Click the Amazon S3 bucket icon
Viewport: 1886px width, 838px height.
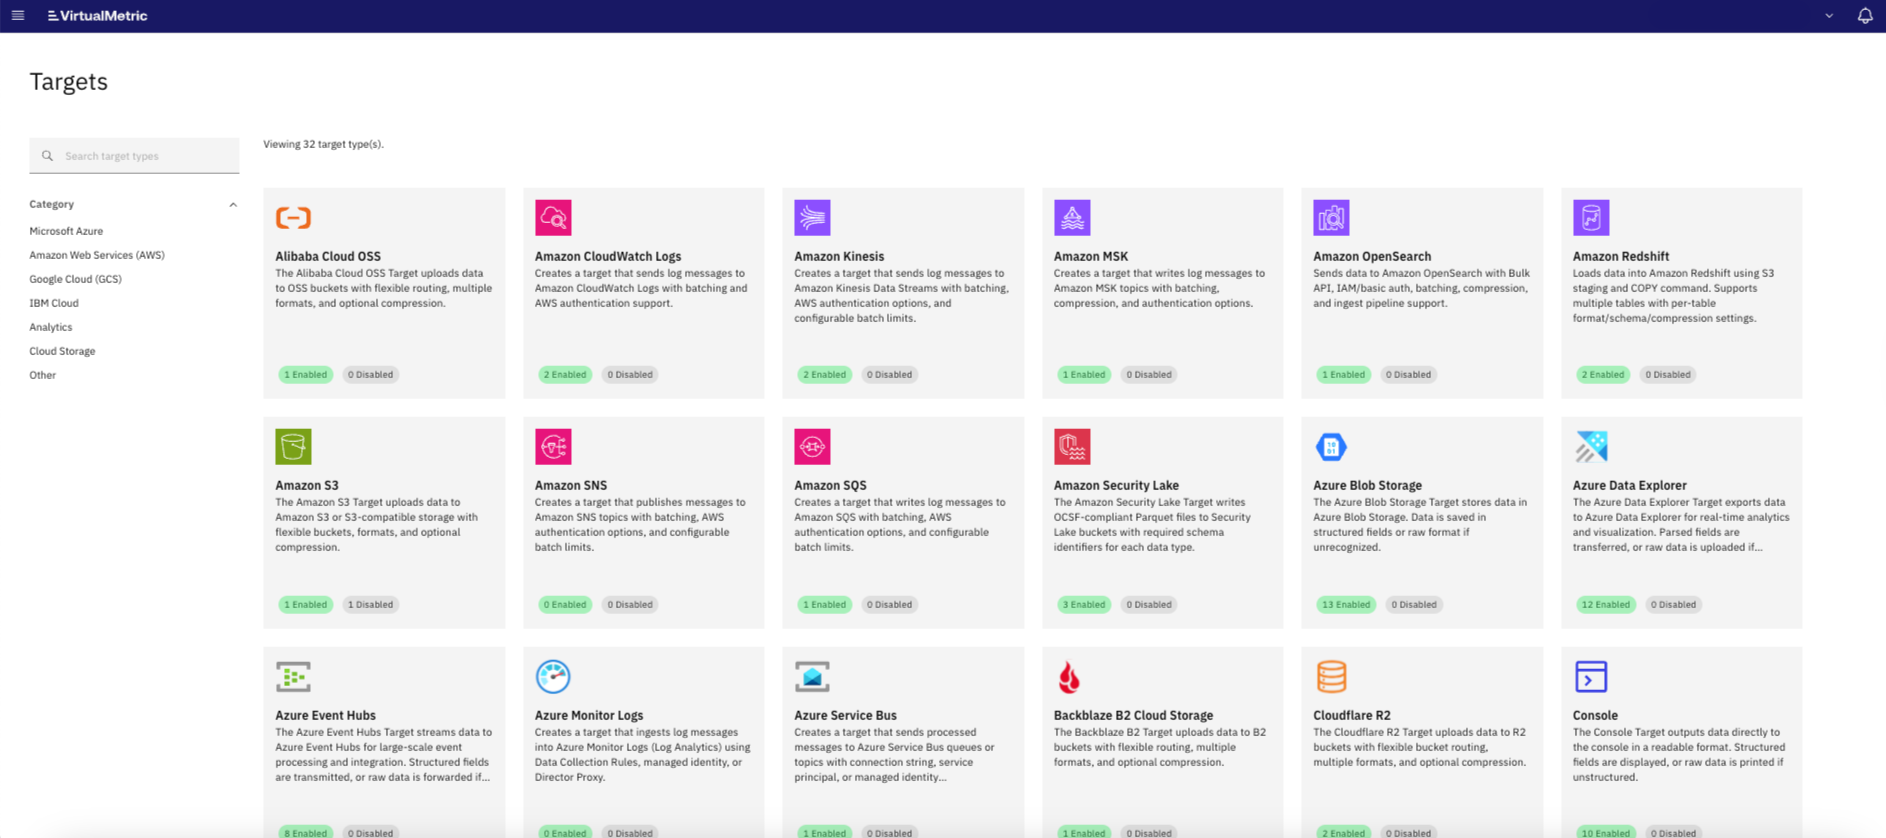(293, 446)
